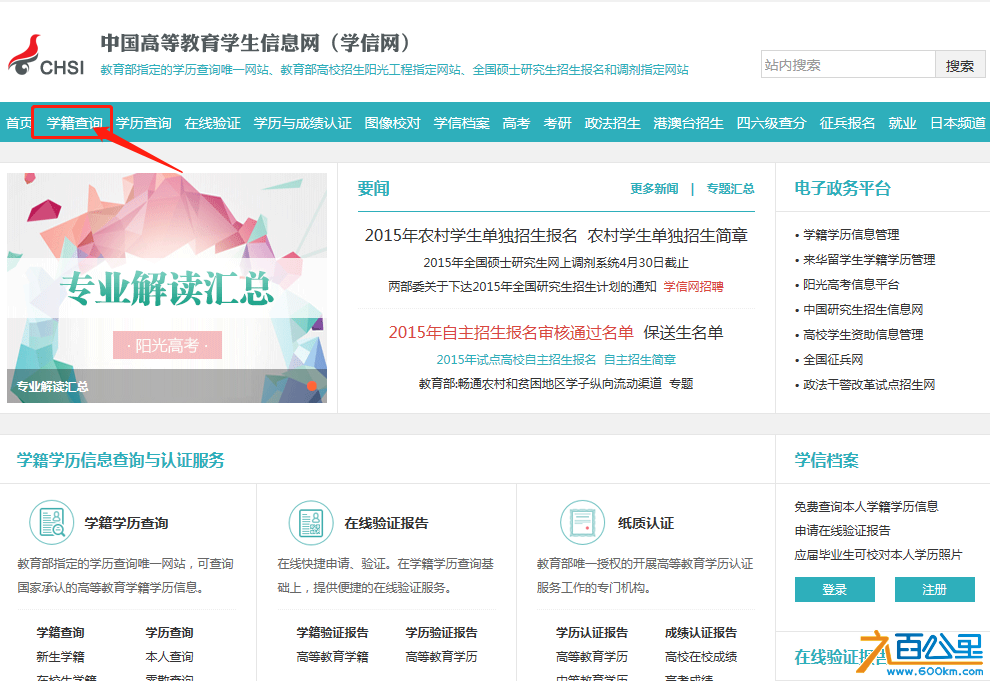Open 日本频道 navigation item
The width and height of the screenshot is (990, 681).
tap(958, 123)
